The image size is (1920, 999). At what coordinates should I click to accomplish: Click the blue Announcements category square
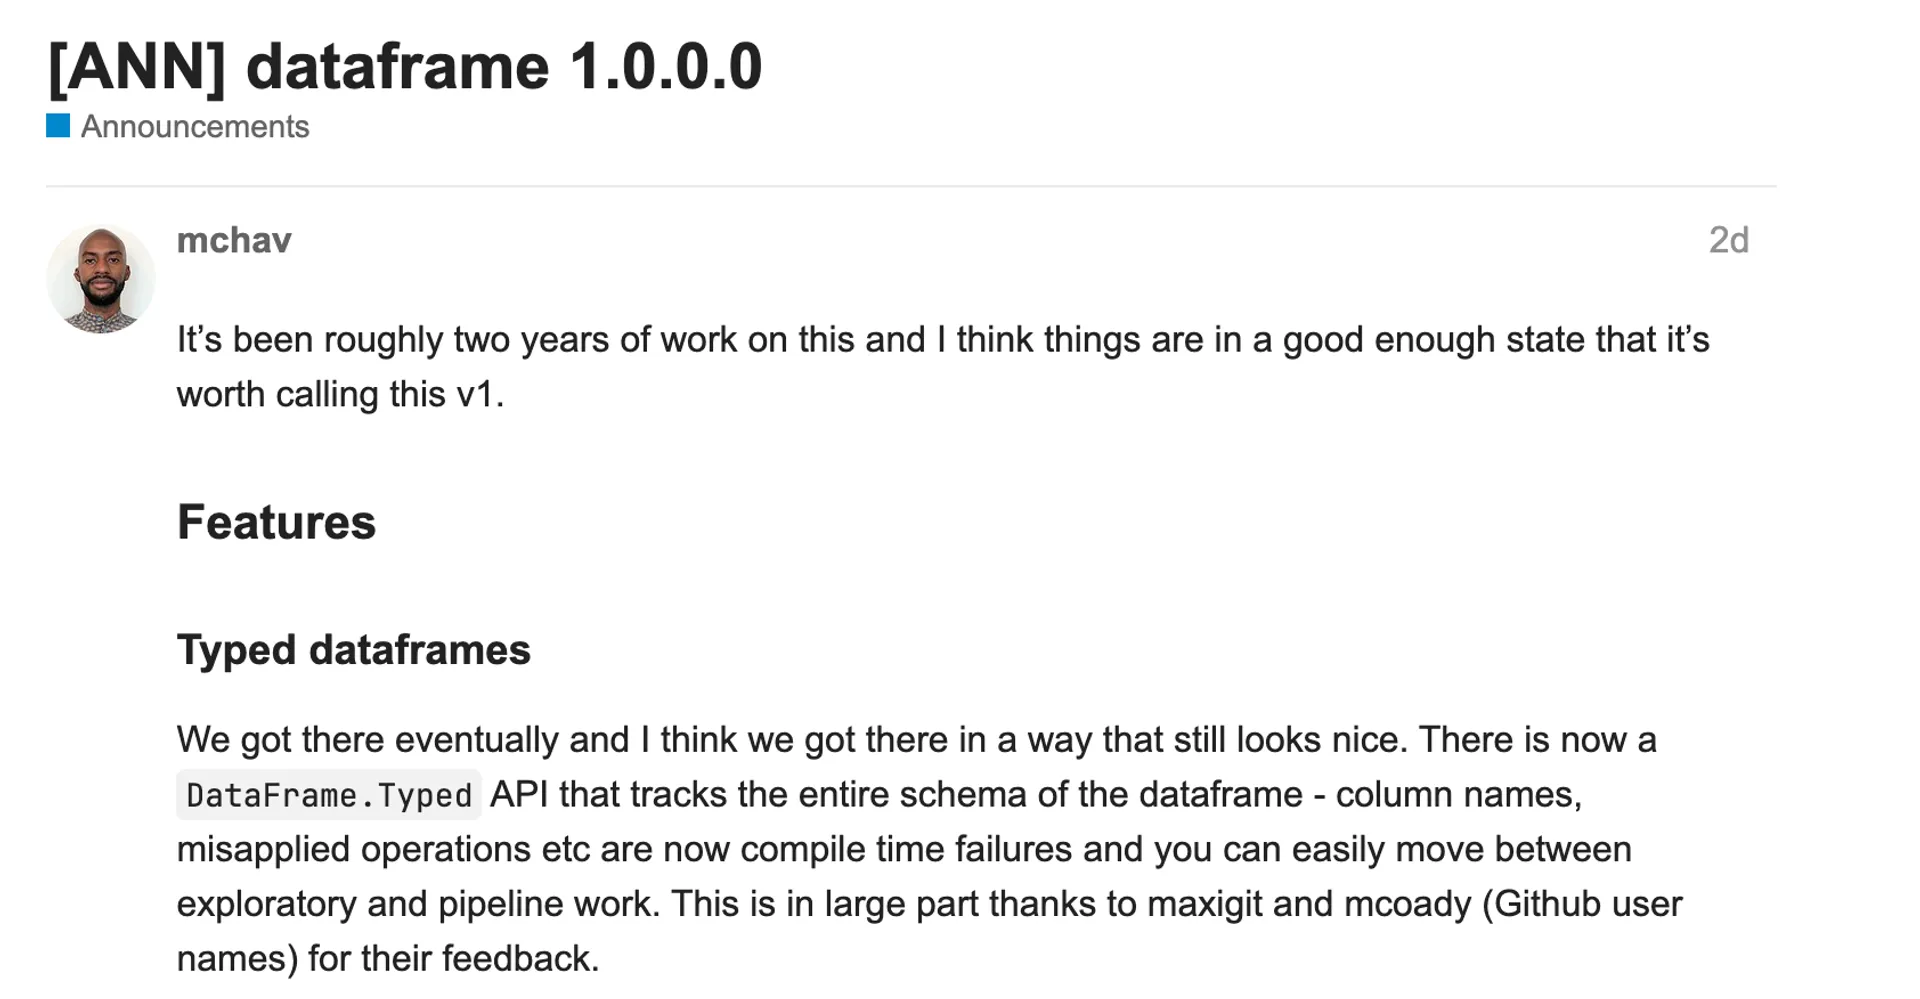(x=58, y=126)
